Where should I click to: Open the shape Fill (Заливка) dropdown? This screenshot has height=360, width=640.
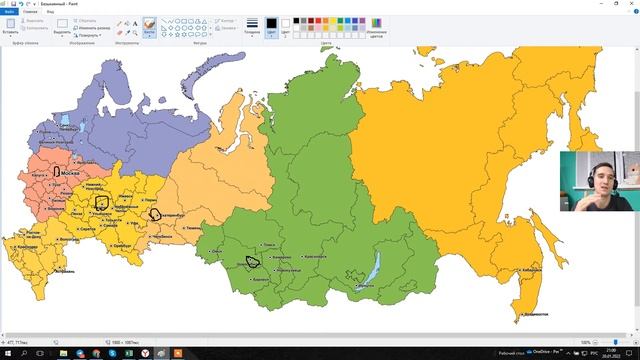click(226, 28)
